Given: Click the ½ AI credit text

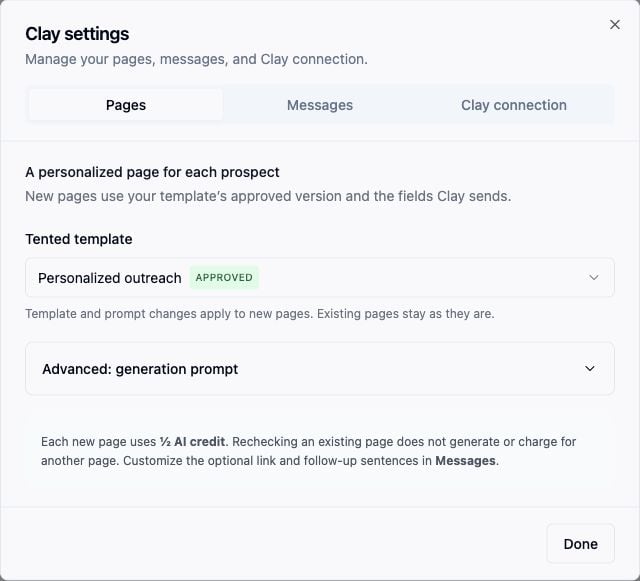Looking at the screenshot, I should click(x=192, y=442).
